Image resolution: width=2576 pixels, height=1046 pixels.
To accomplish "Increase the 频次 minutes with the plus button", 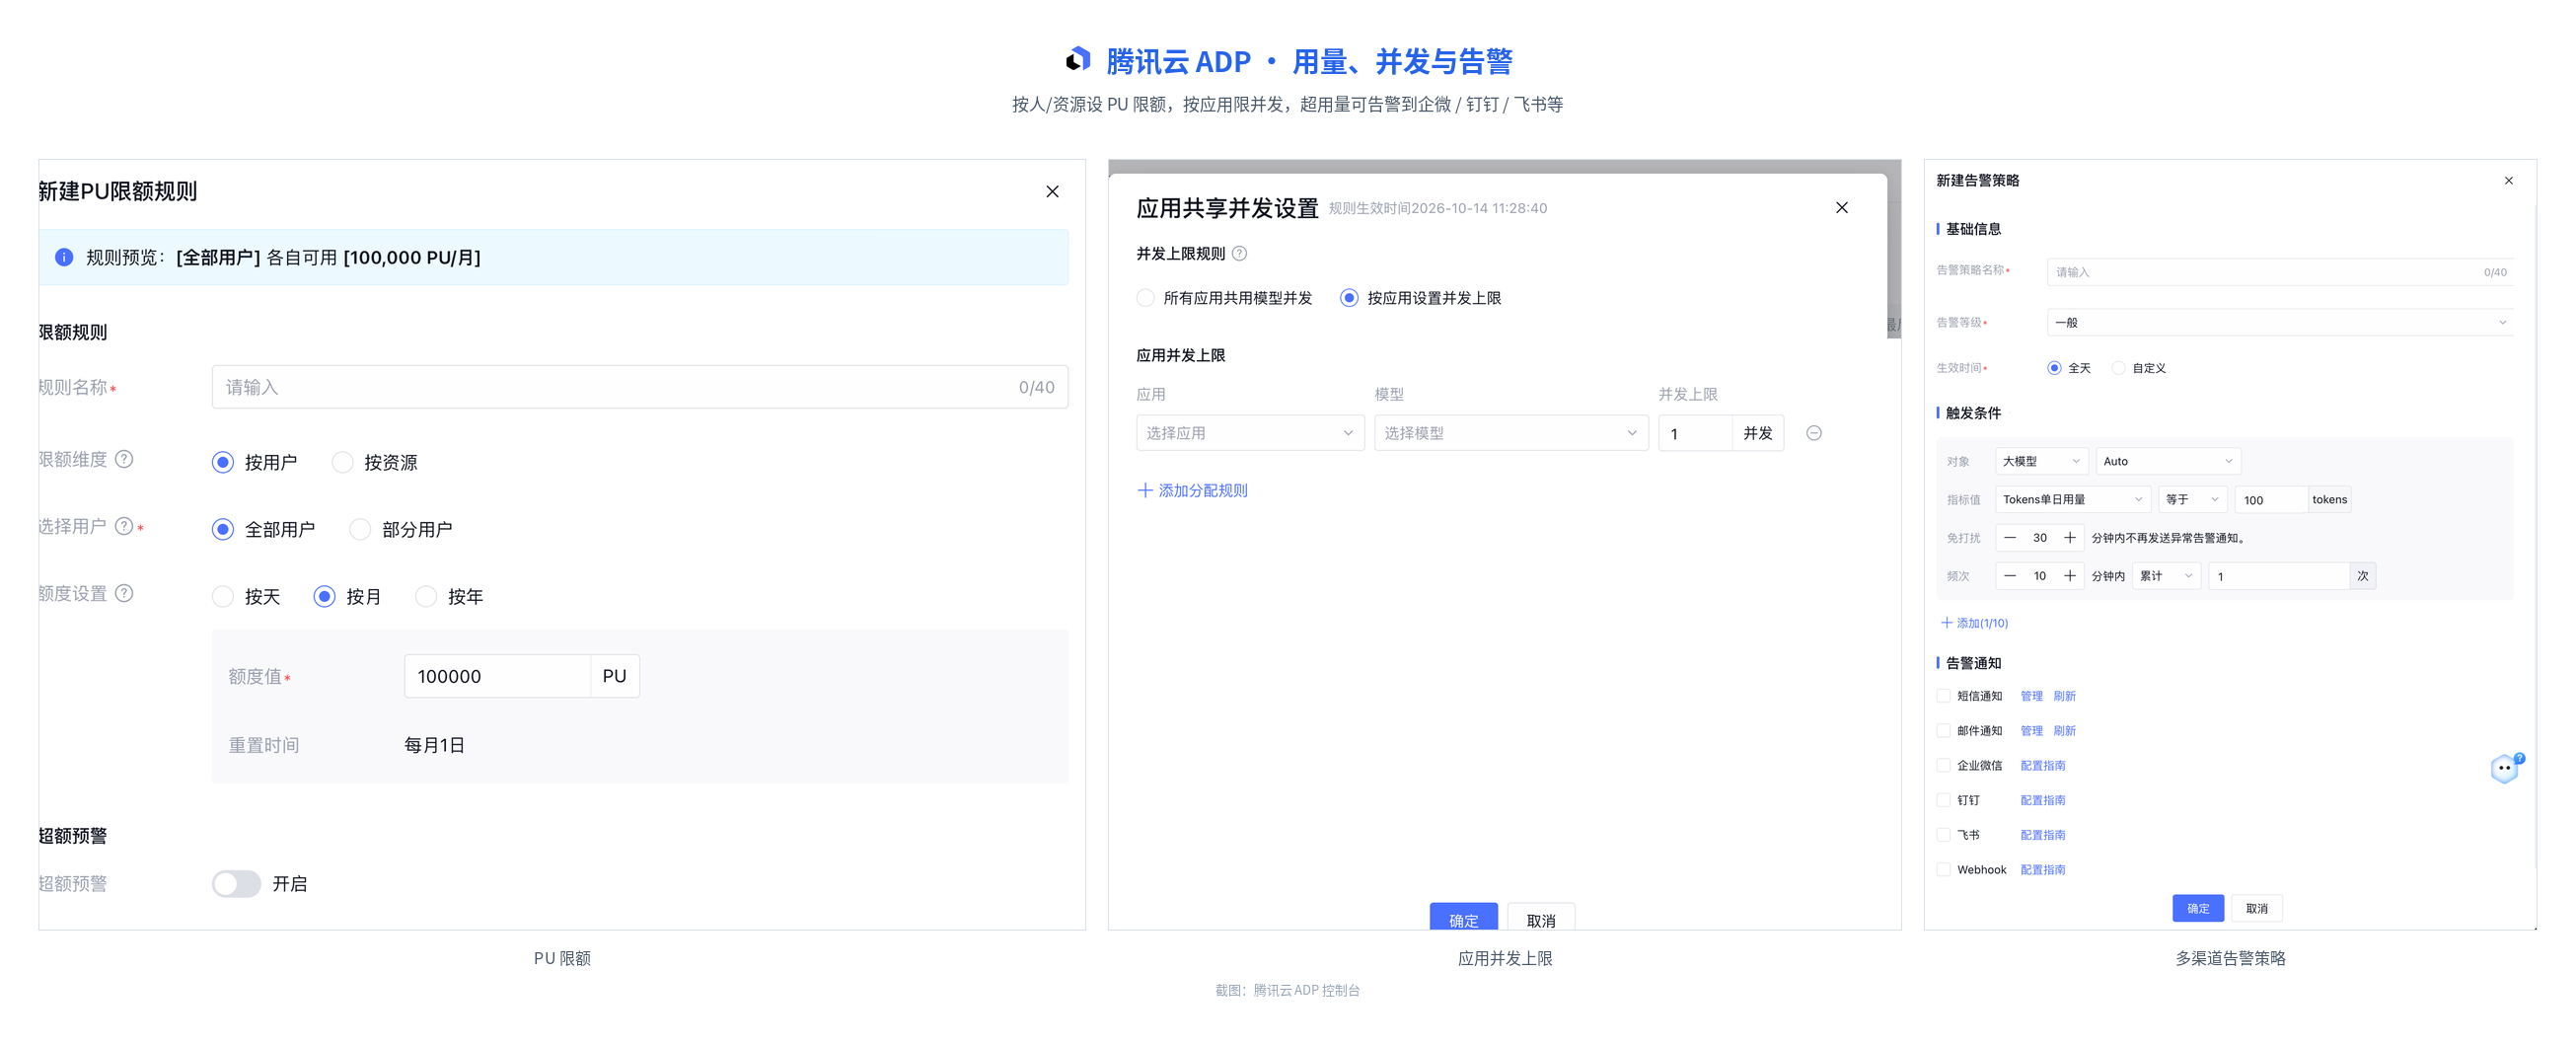I will (x=2069, y=576).
